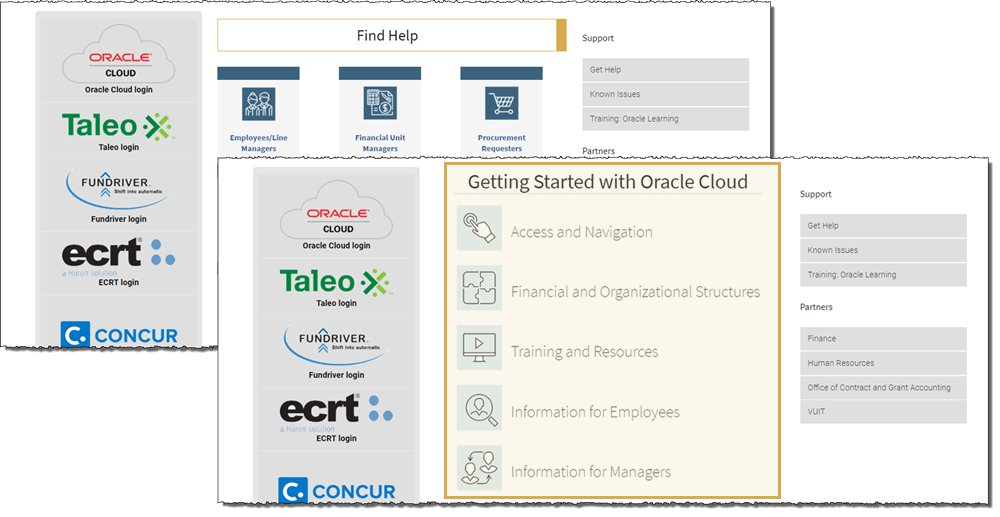This screenshot has width=1000, height=517.
Task: Open the Financial Unit Managers icon tile
Action: [379, 102]
